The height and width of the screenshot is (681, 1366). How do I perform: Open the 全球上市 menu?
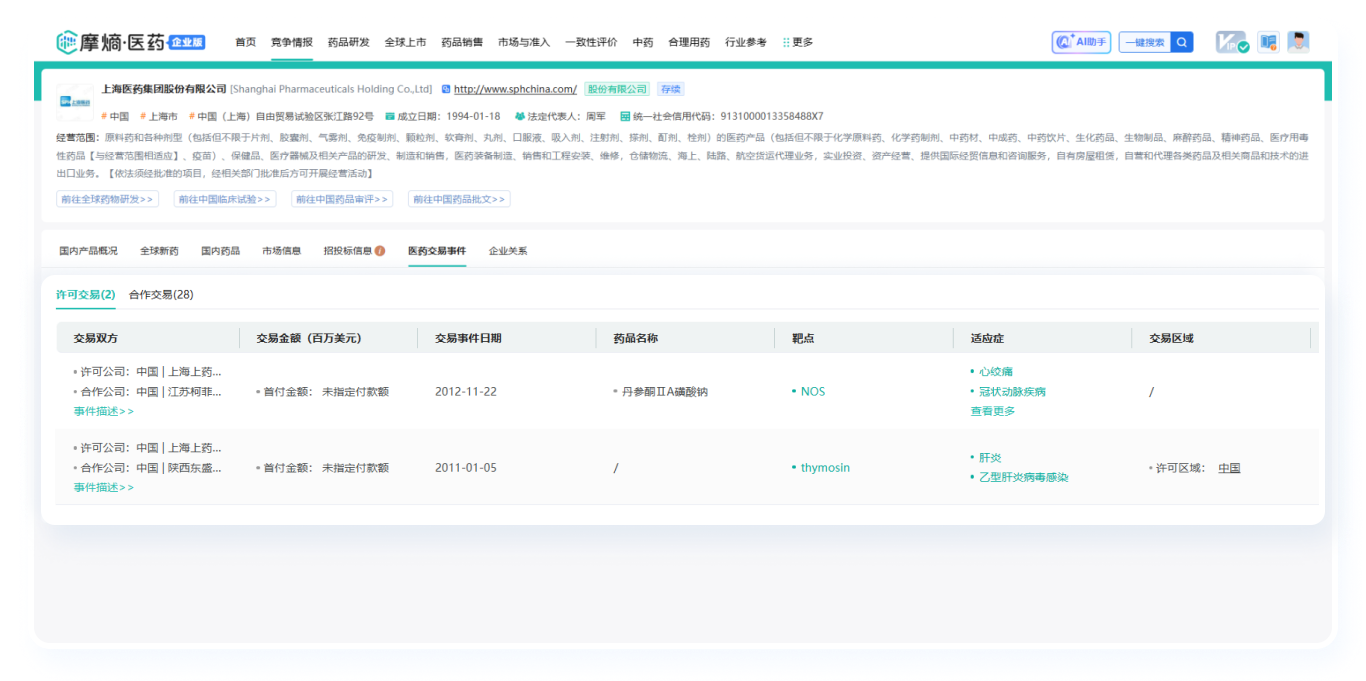[x=405, y=42]
